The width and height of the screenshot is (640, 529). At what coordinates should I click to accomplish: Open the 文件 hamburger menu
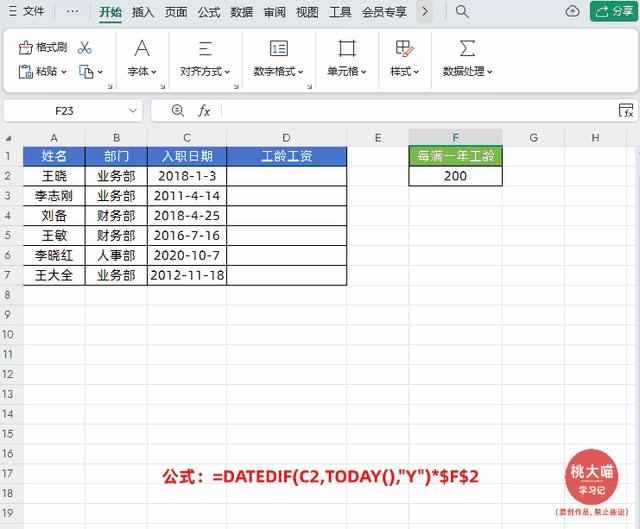tap(26, 11)
